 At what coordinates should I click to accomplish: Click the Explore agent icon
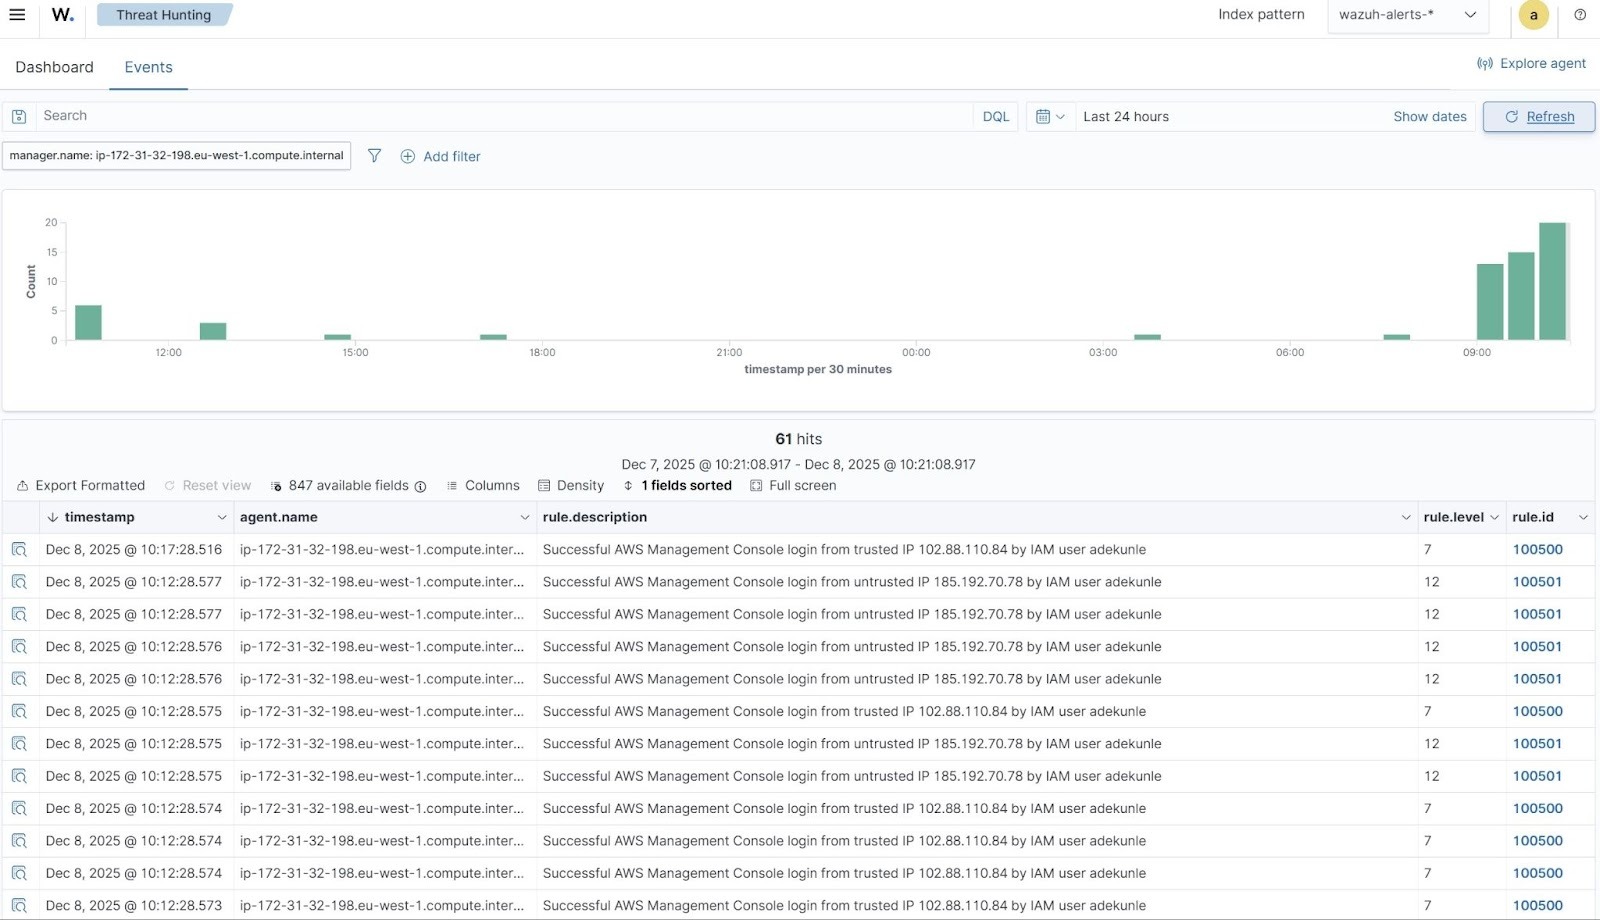(x=1484, y=63)
